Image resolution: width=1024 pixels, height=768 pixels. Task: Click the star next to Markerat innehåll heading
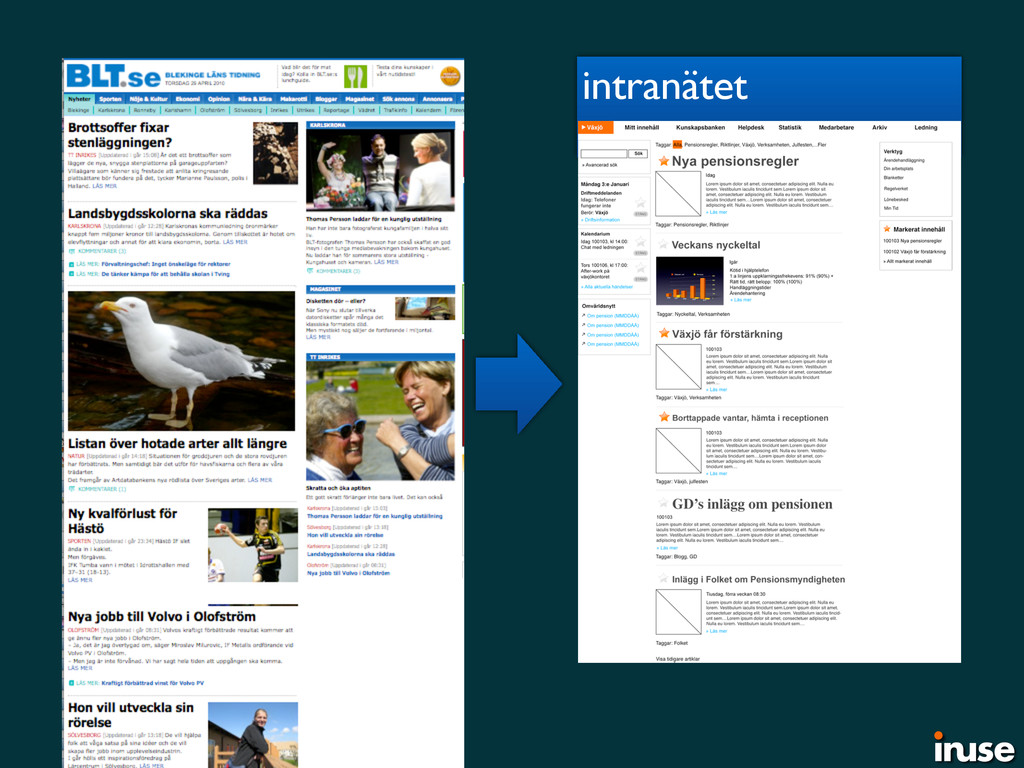[887, 229]
